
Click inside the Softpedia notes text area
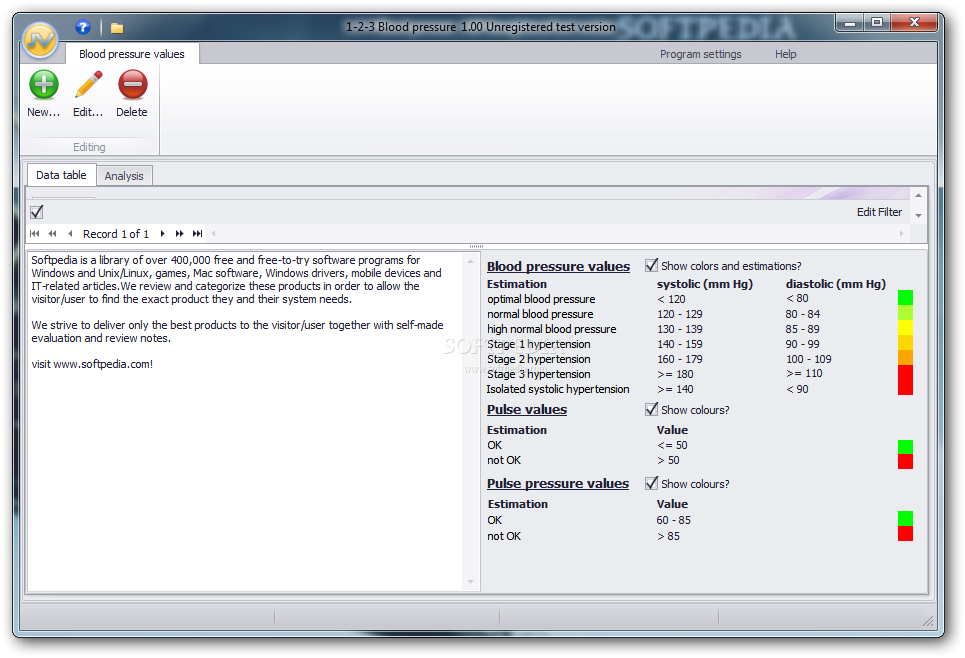[x=245, y=421]
